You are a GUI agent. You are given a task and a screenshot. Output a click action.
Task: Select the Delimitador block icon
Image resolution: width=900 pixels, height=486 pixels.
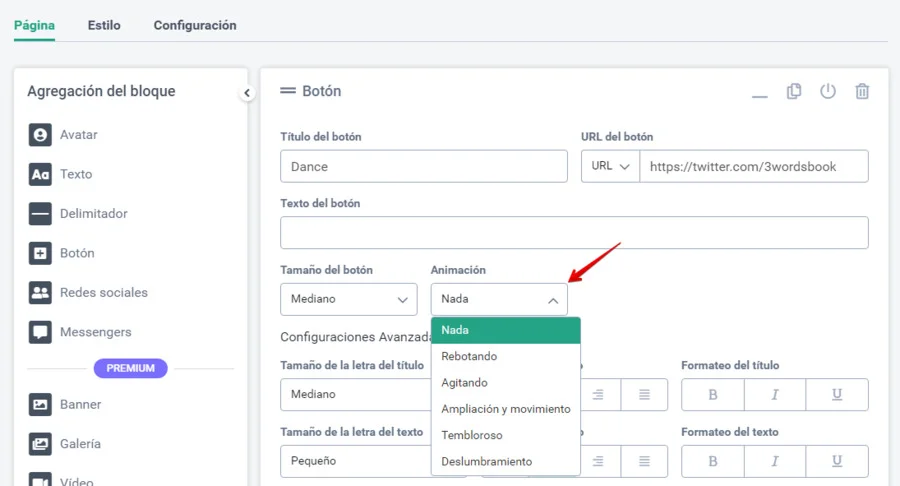(40, 214)
